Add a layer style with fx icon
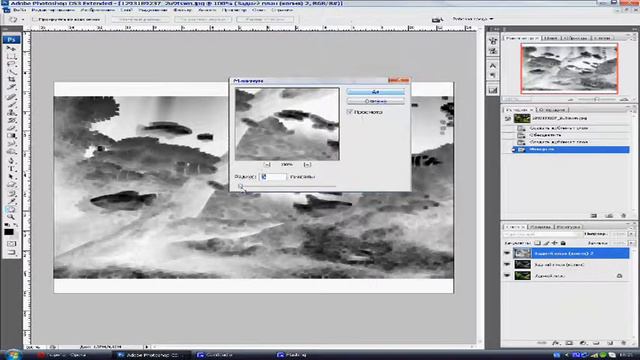Screen dimensions: 640x360 click(x=556, y=343)
